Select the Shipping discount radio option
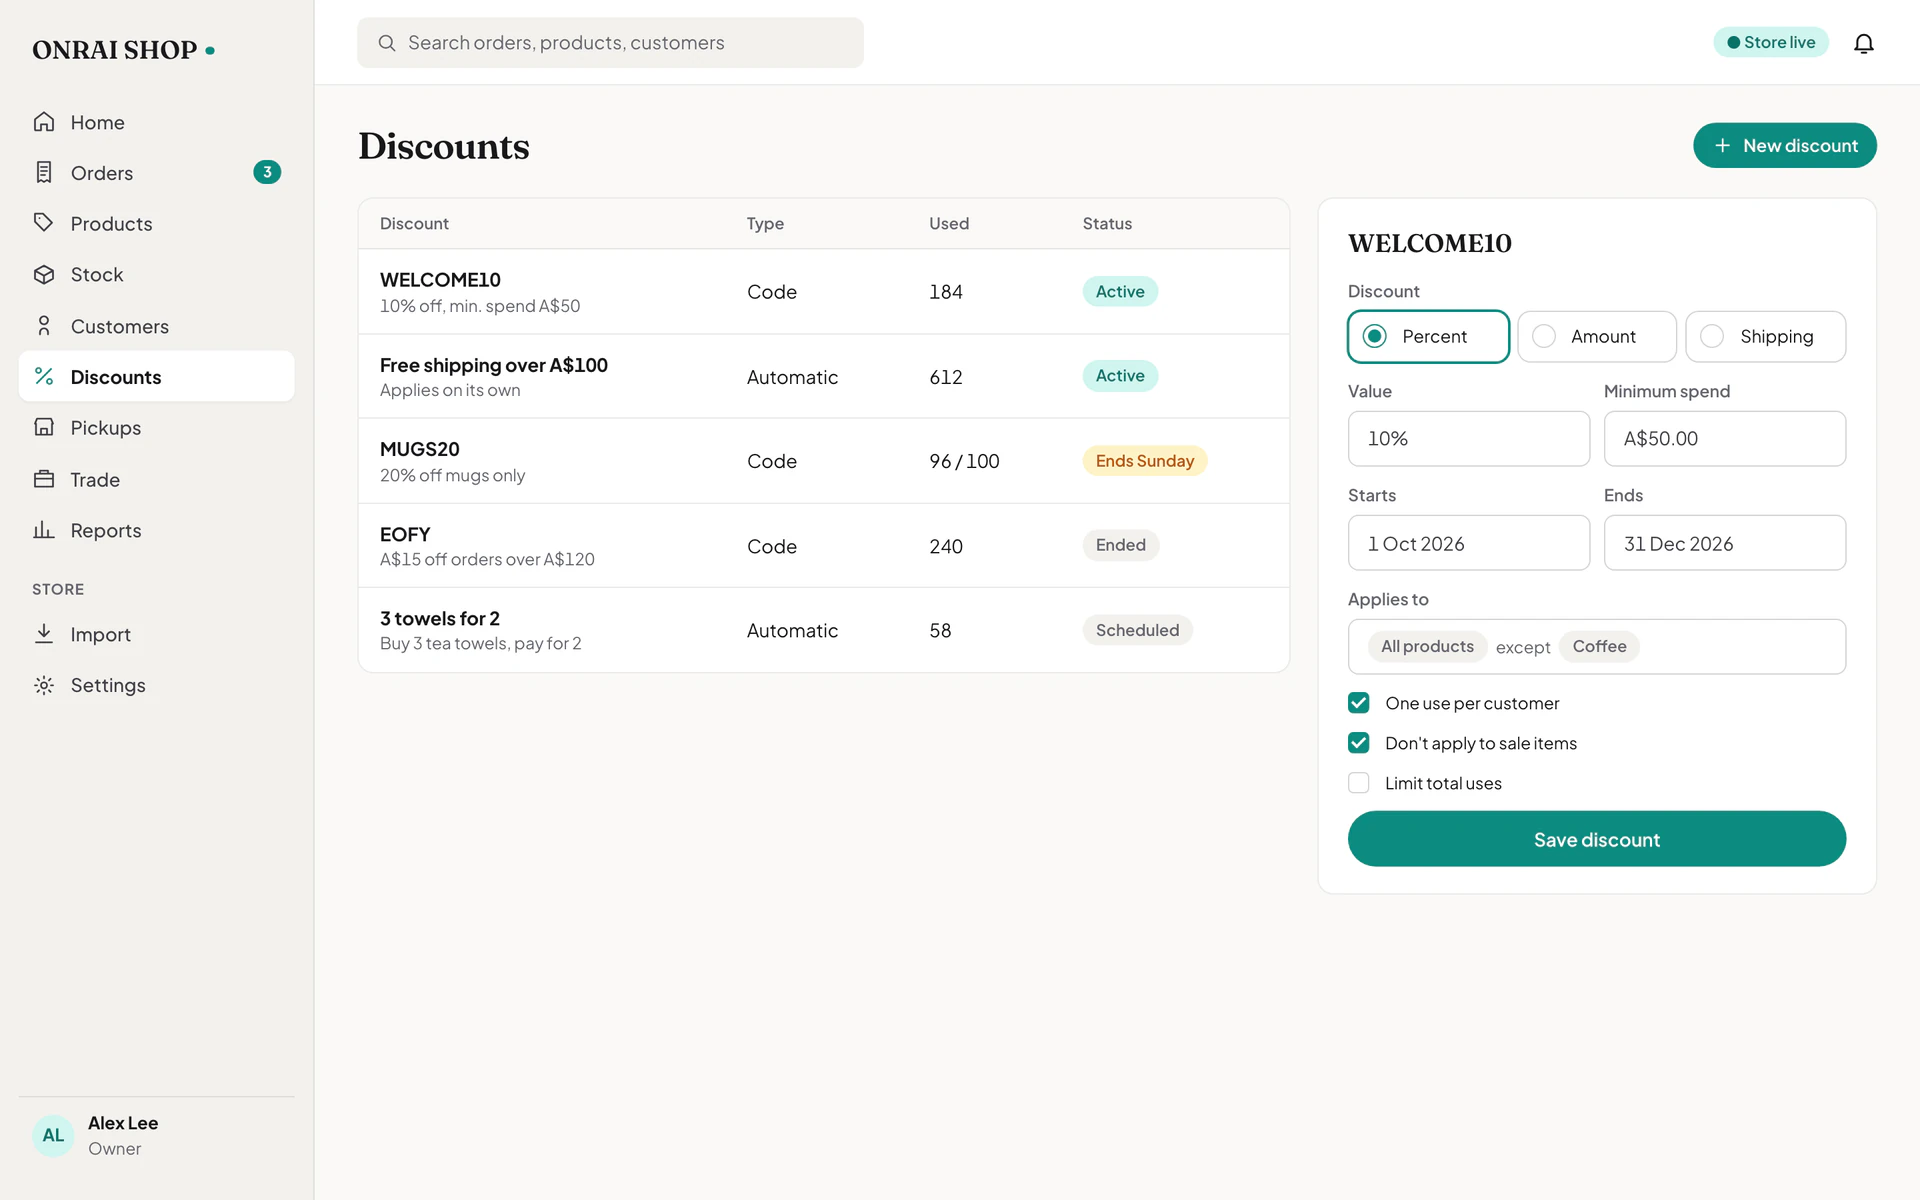Image resolution: width=1920 pixels, height=1200 pixels. [x=1765, y=336]
